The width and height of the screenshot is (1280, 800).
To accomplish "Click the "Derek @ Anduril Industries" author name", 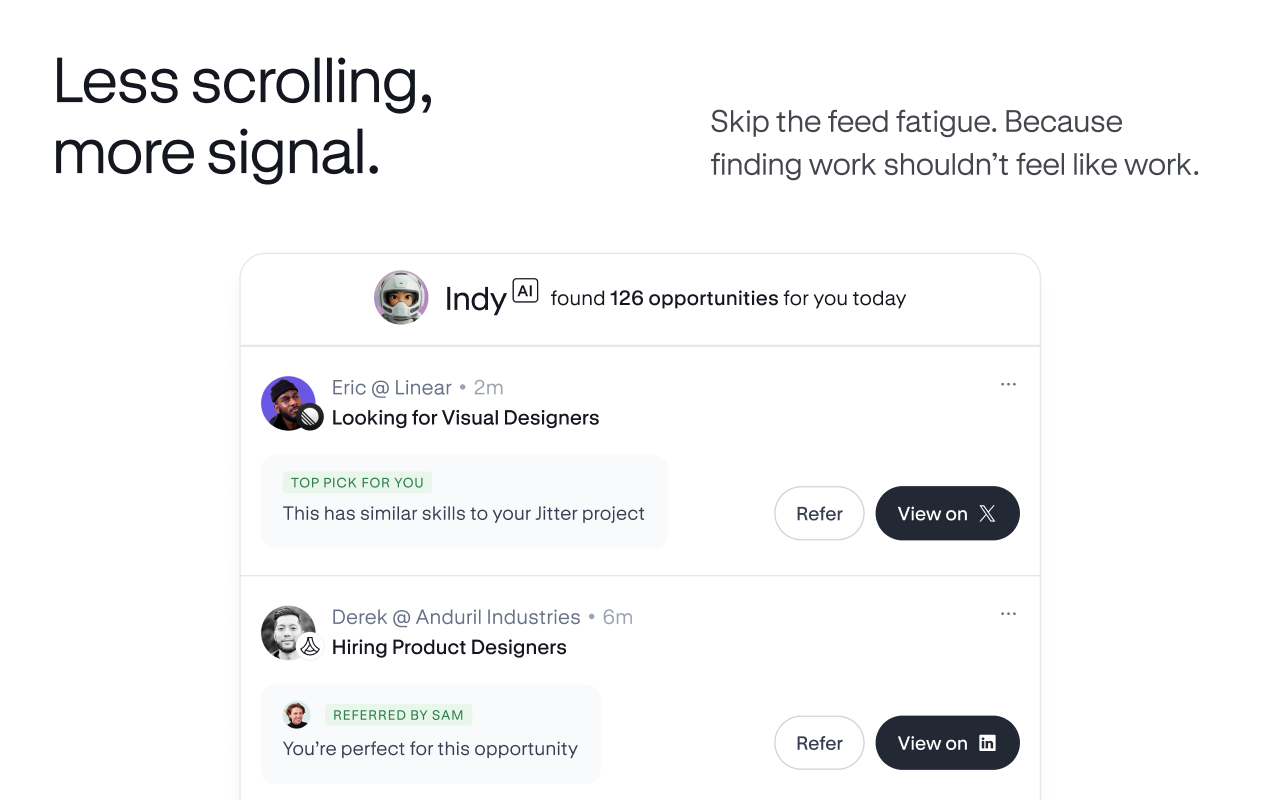I will pos(456,617).
